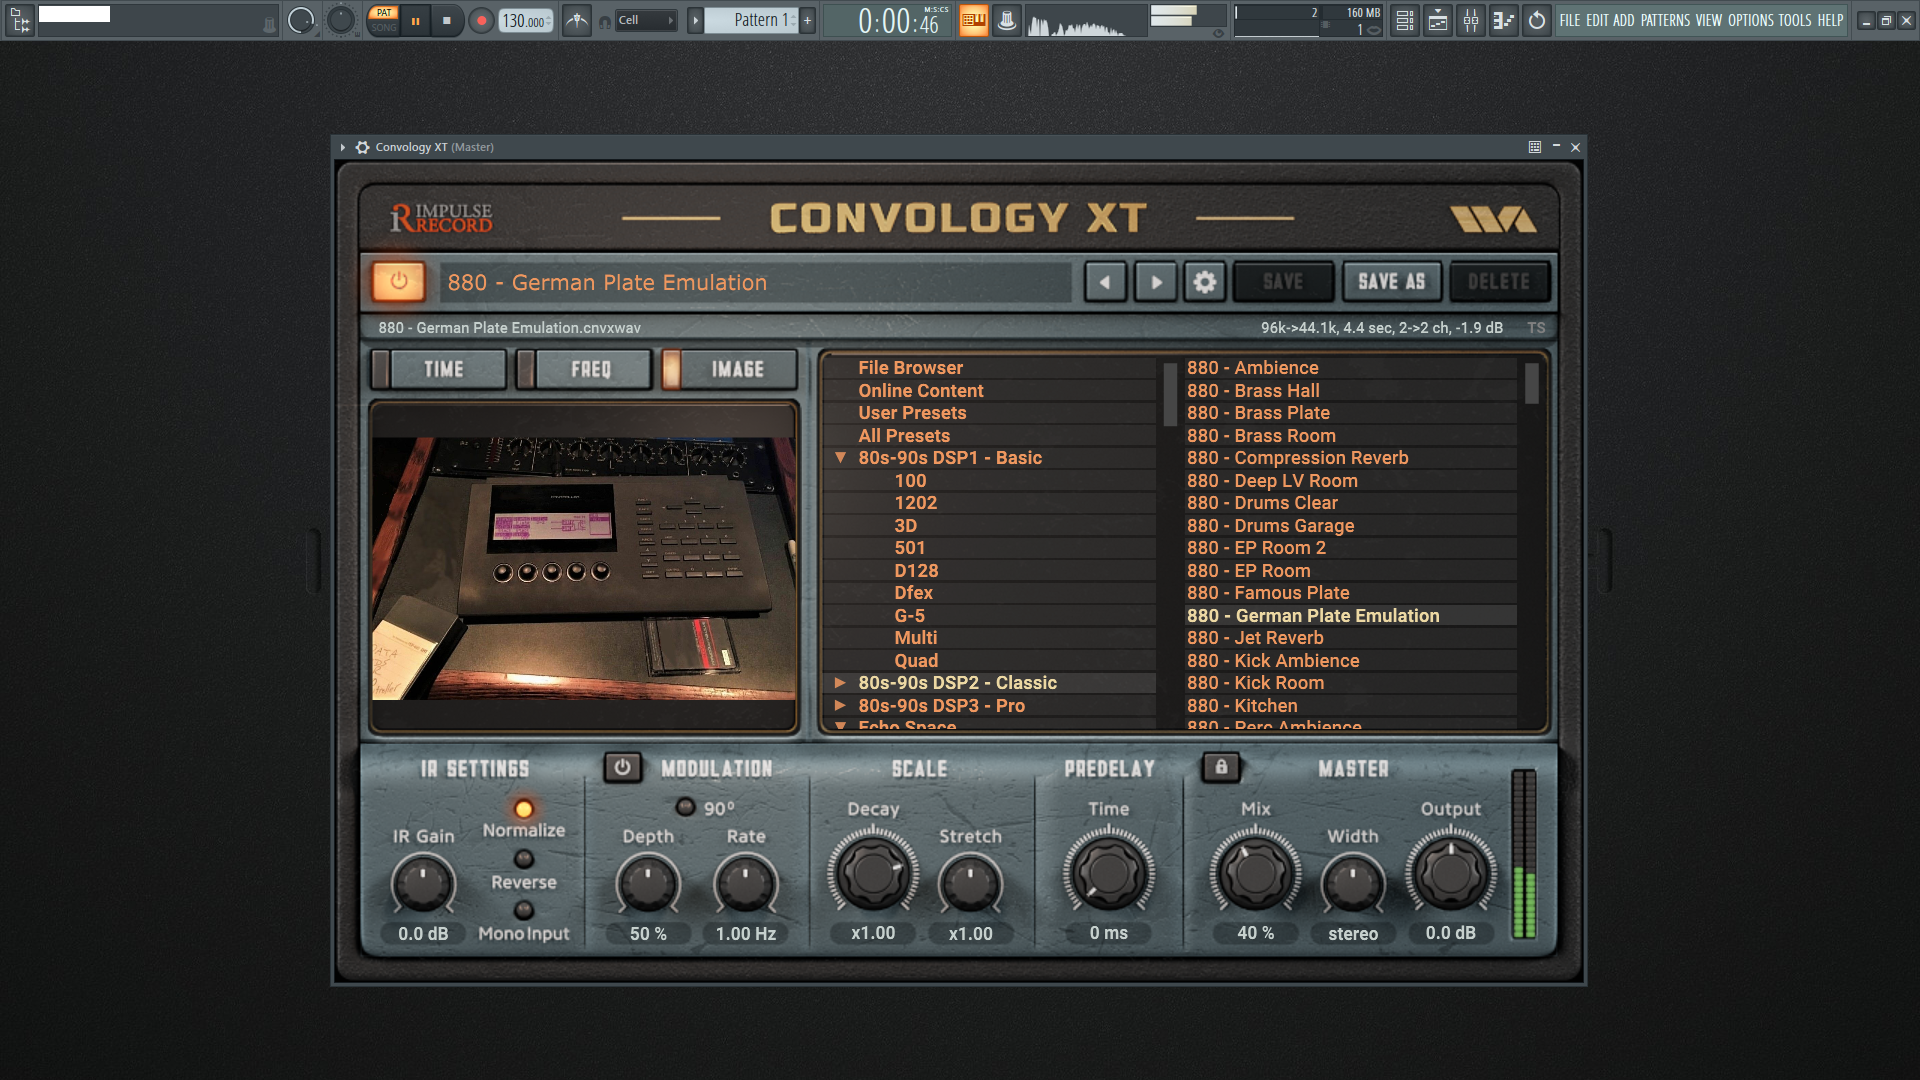1920x1080 pixels.
Task: Select the 1202 subfolder
Action: tap(916, 503)
